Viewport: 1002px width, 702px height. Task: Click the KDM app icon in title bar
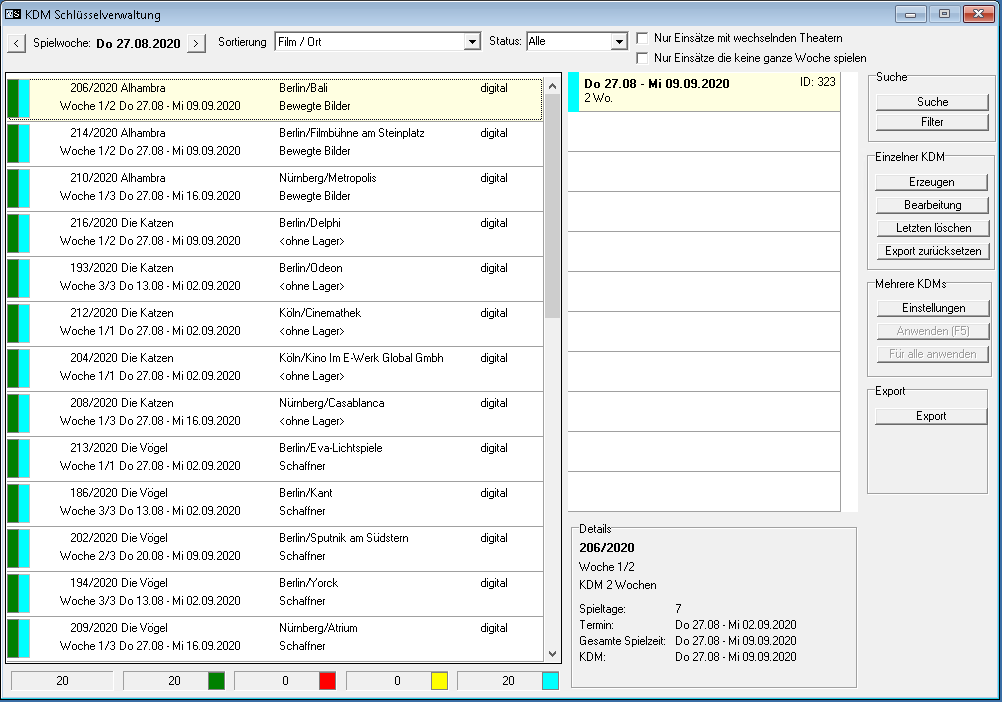(x=15, y=15)
